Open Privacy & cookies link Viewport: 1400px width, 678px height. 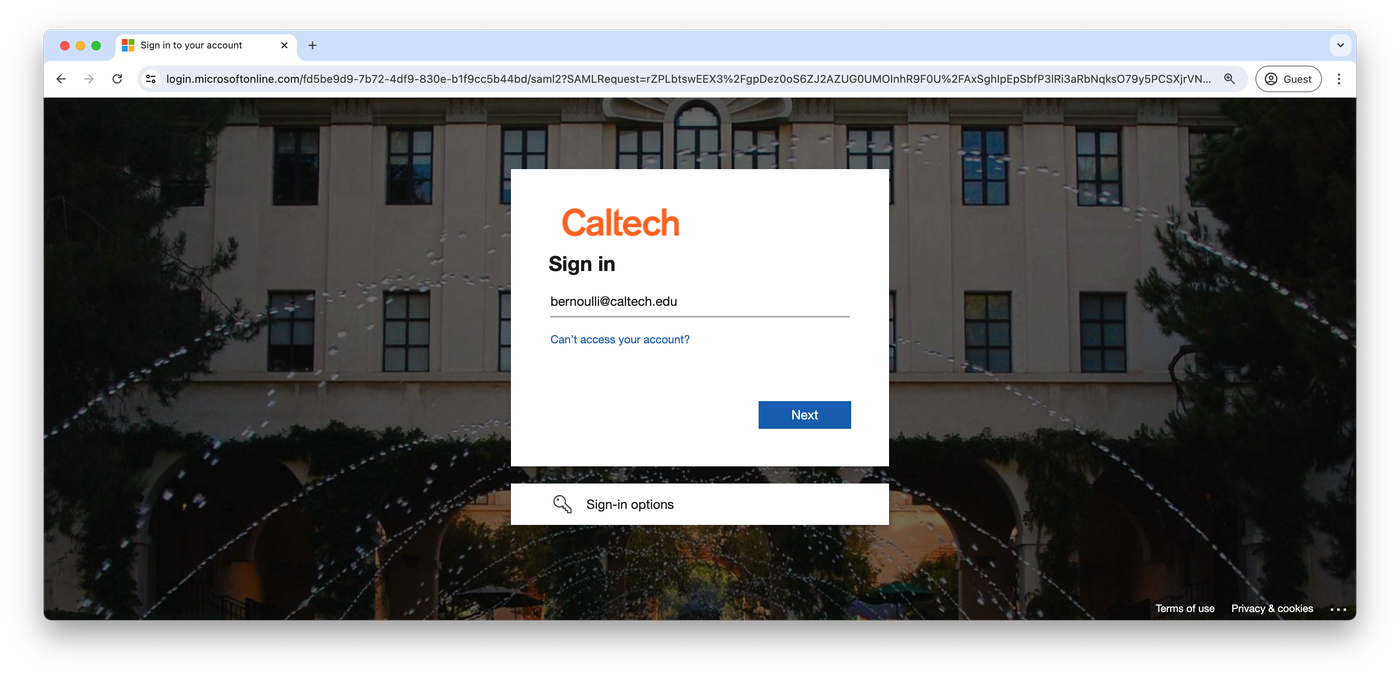click(1272, 608)
